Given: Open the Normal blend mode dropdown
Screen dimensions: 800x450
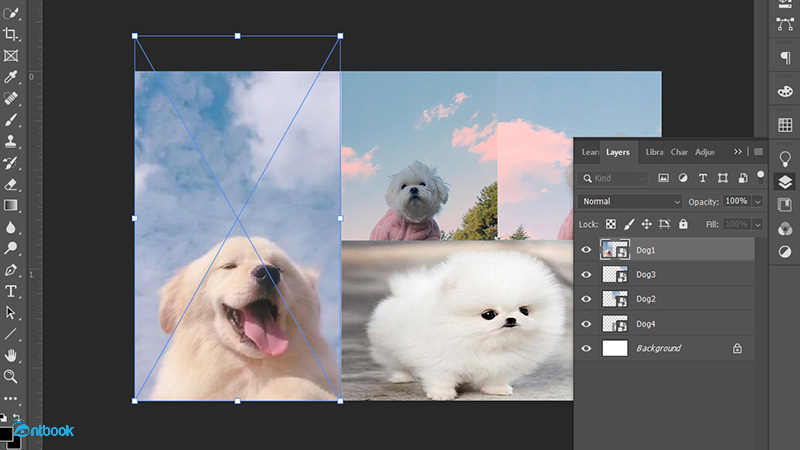Looking at the screenshot, I should pyautogui.click(x=630, y=202).
